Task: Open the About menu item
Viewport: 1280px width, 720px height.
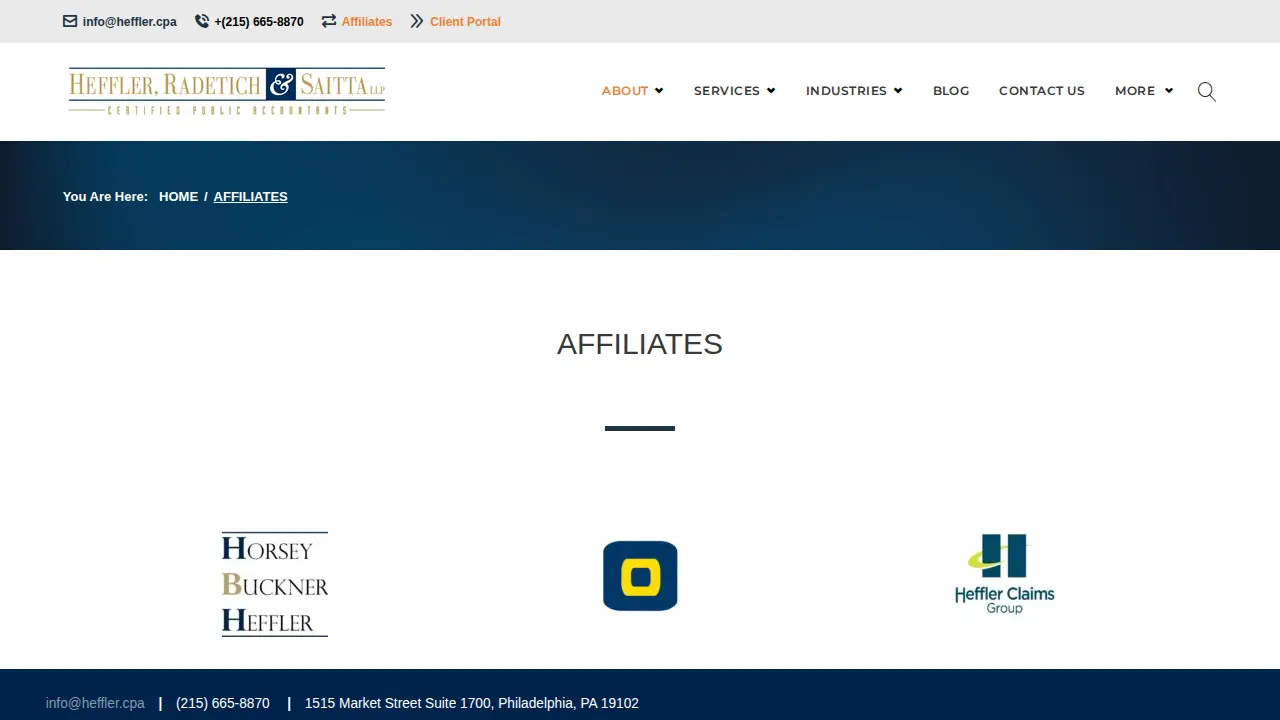Action: click(625, 91)
